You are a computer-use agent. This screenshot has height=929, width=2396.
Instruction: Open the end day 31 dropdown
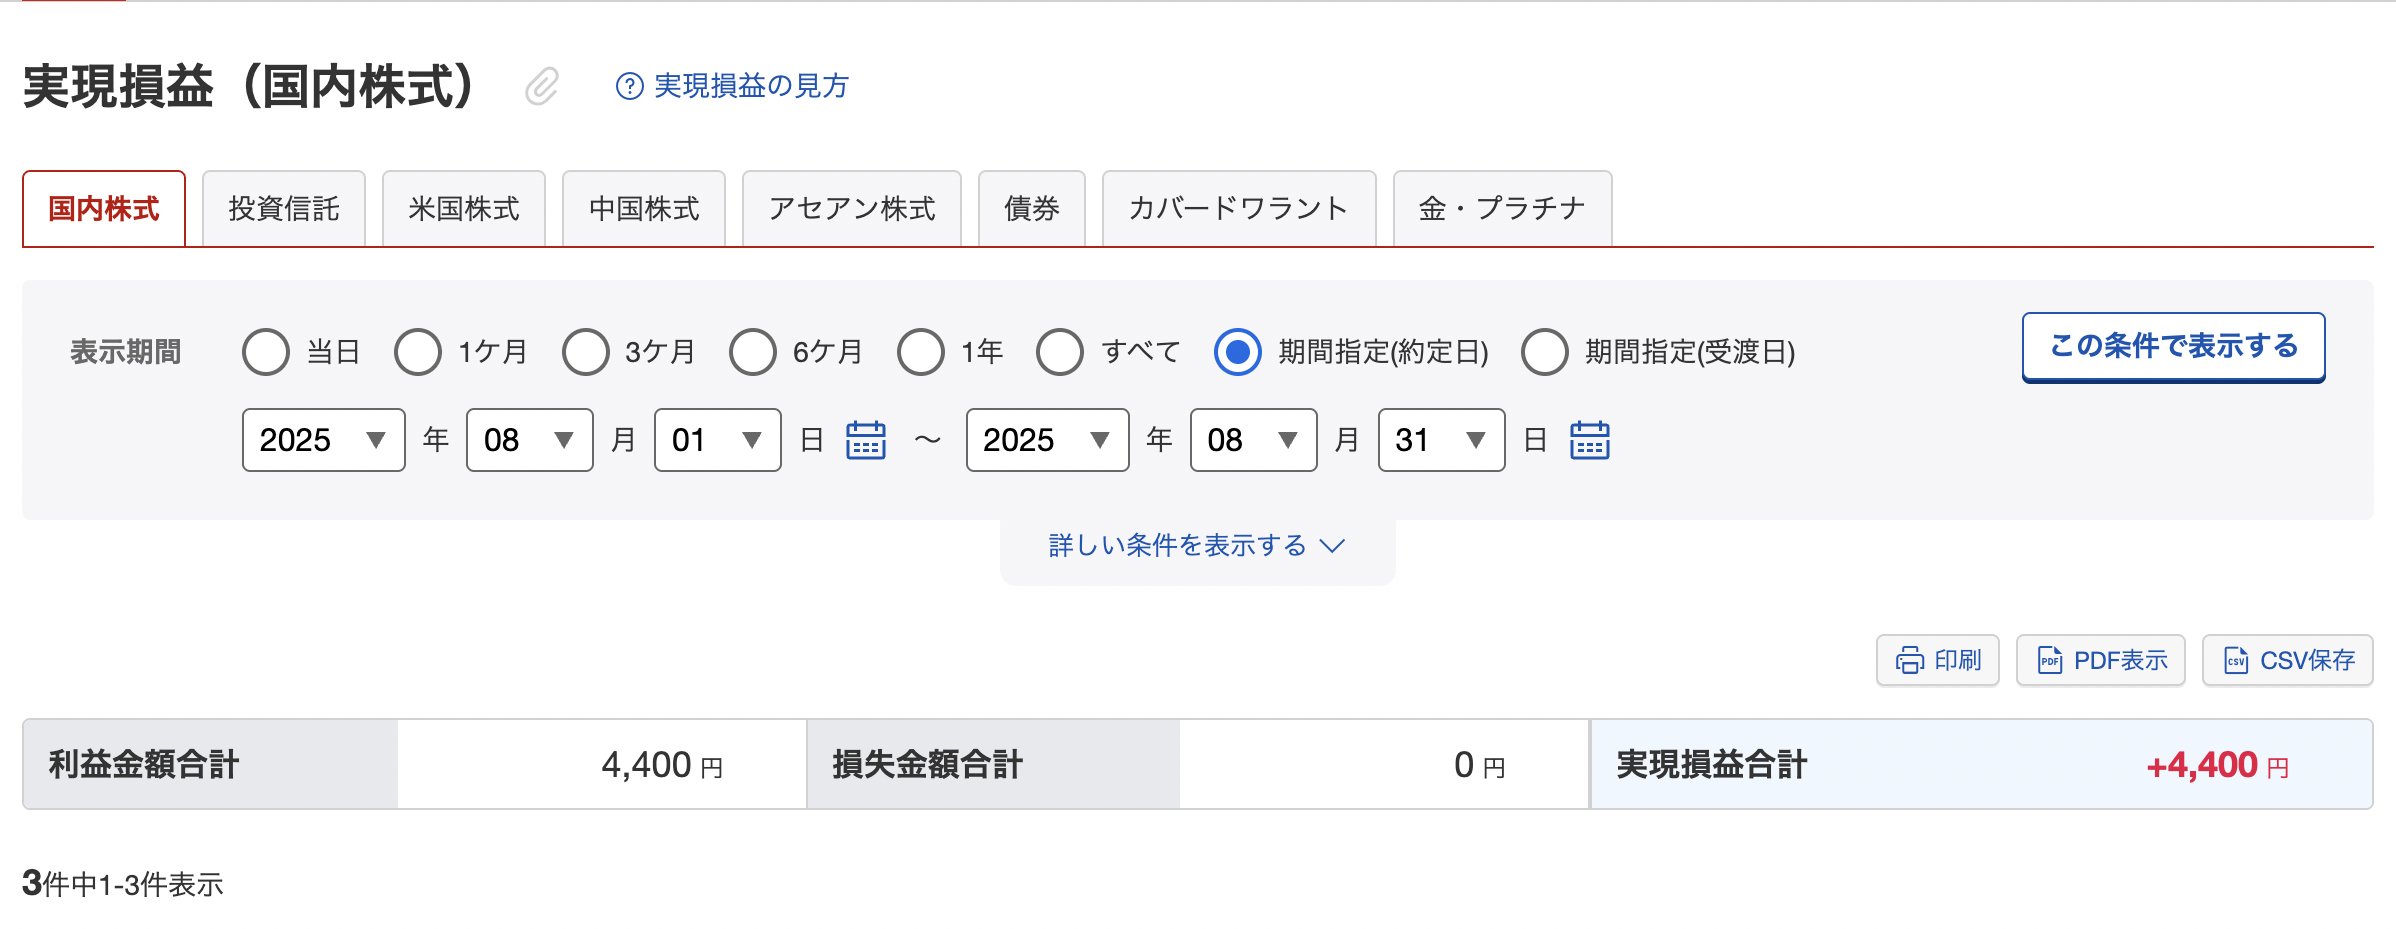(1442, 440)
